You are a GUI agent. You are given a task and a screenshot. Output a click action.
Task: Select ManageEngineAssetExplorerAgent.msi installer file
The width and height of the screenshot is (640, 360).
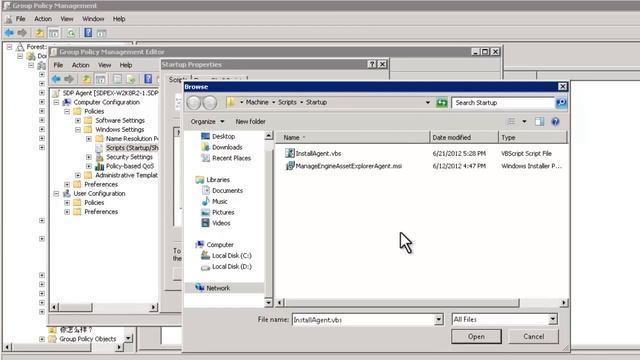click(344, 166)
